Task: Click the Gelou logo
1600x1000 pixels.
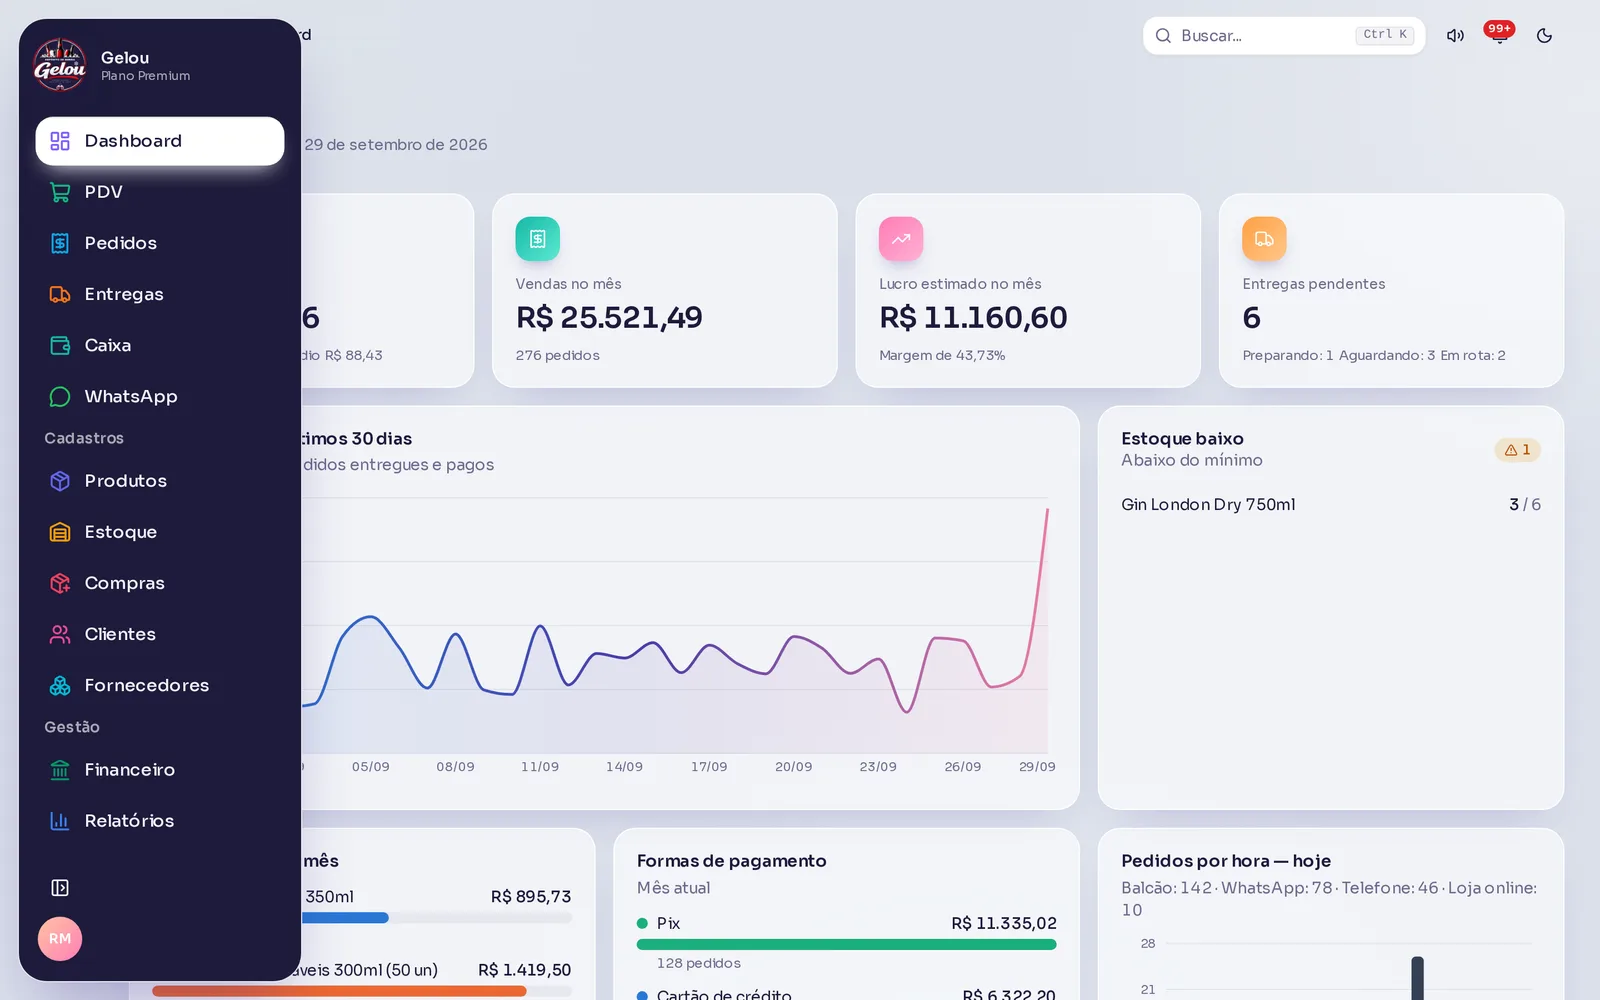Action: (x=60, y=65)
